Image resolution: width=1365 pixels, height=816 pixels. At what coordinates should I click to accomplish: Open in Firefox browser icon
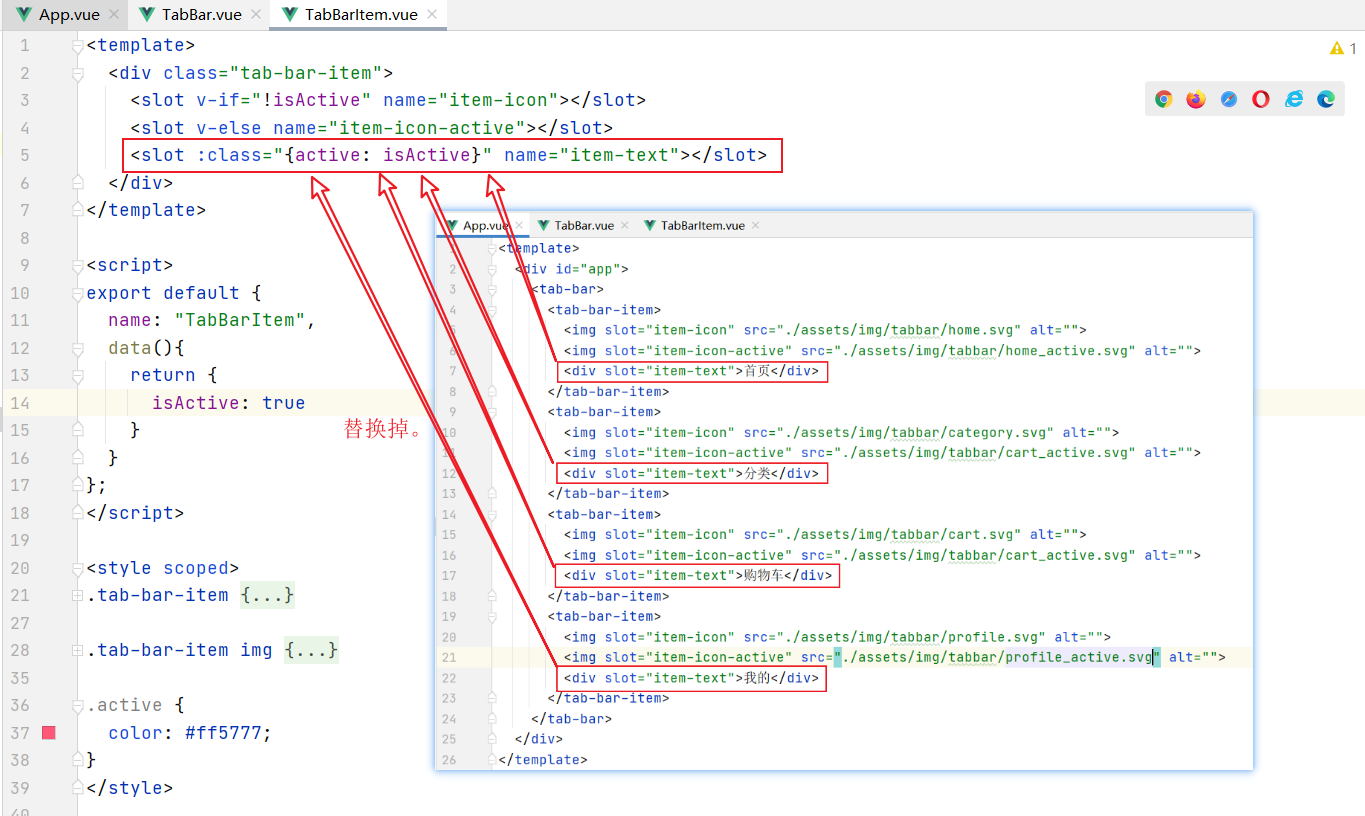(1196, 99)
